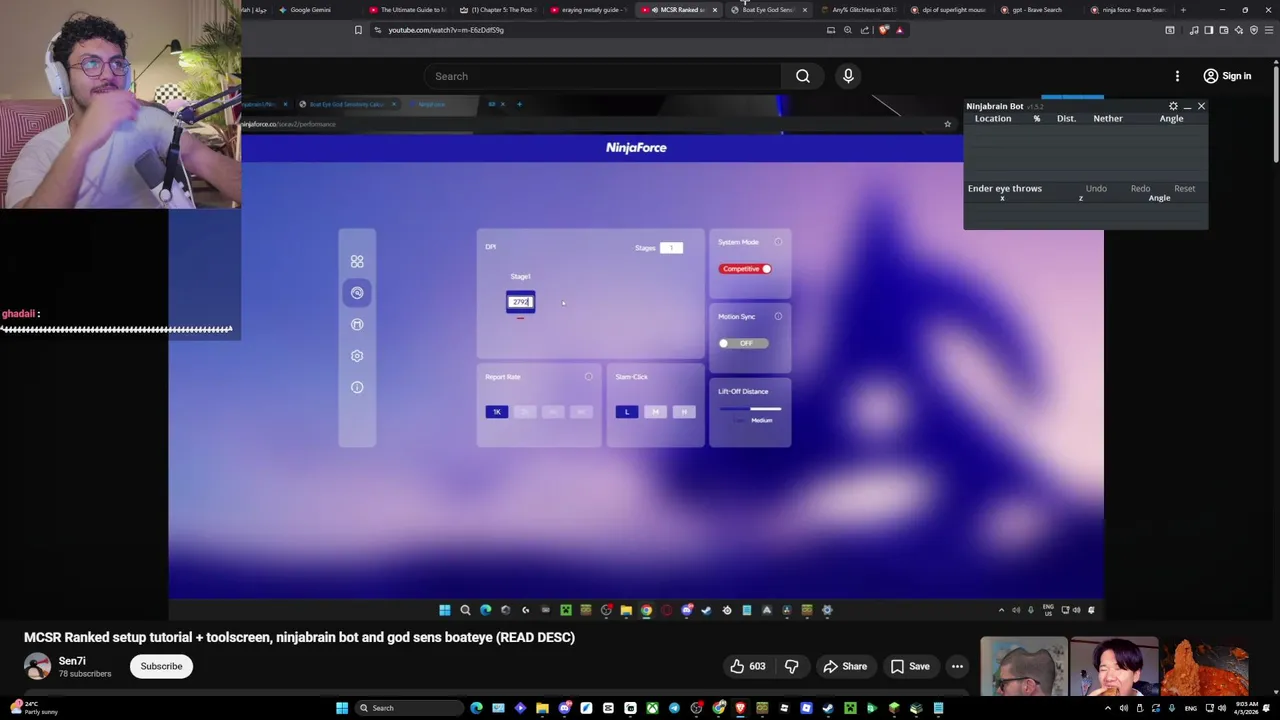Open more actions menu beside Save

(957, 666)
